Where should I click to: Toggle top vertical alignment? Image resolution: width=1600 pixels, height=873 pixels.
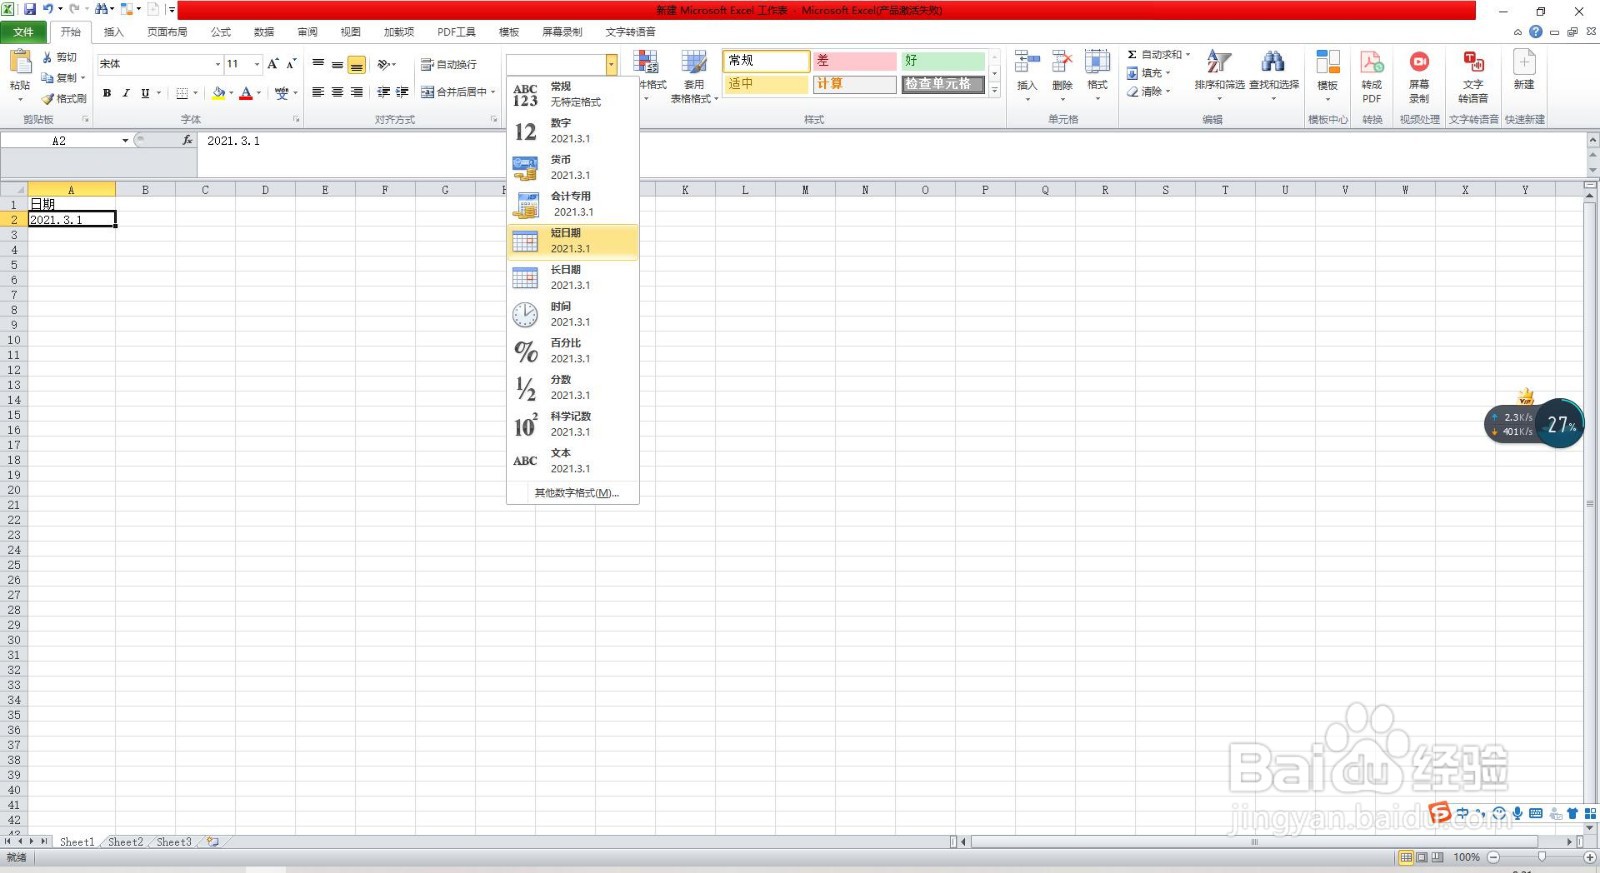(318, 64)
